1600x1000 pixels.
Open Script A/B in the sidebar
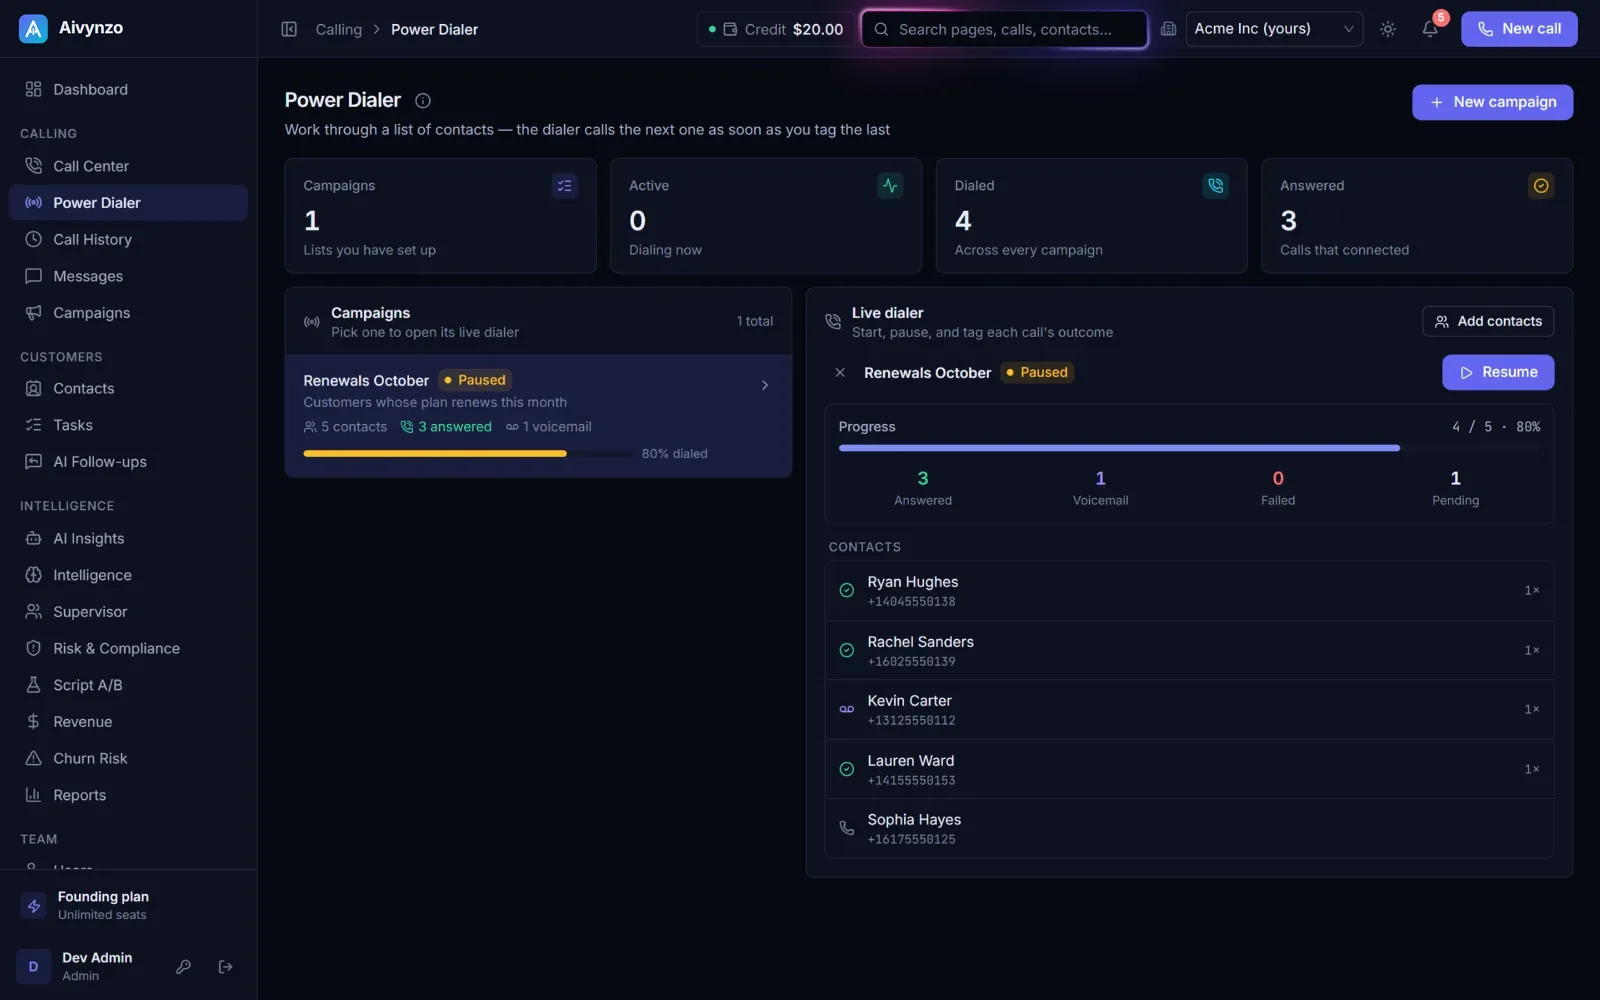(128, 685)
